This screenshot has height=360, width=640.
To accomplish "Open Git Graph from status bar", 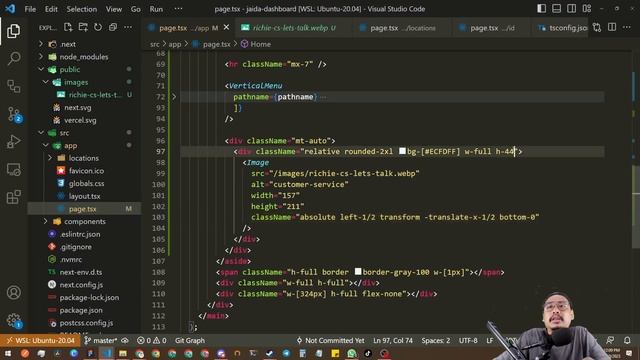I will click(x=189, y=340).
